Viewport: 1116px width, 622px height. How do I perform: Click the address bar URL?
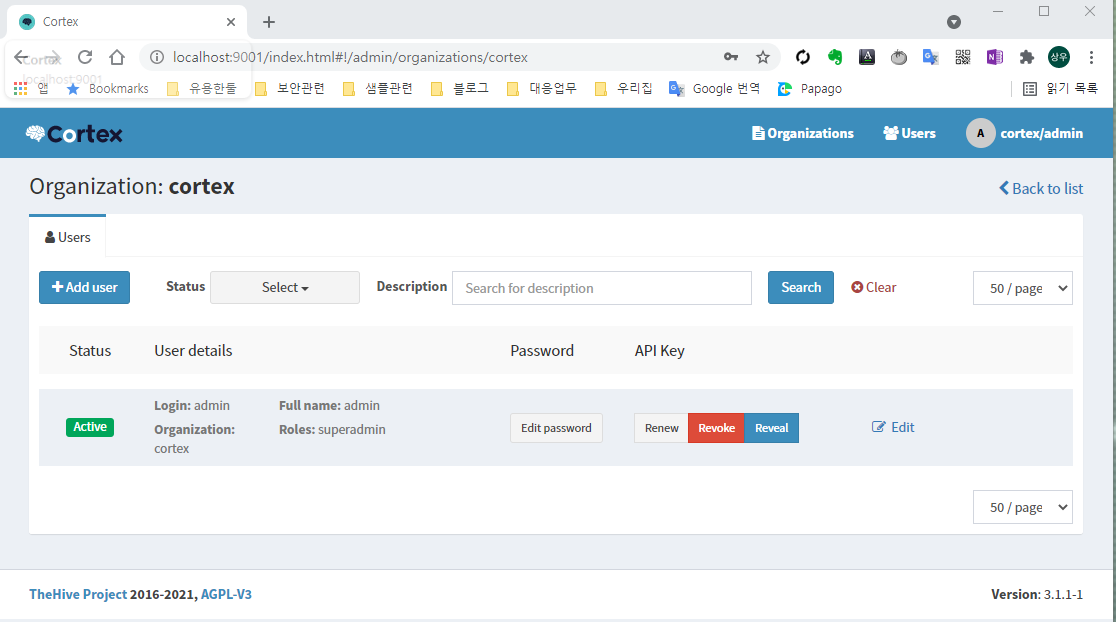[350, 57]
